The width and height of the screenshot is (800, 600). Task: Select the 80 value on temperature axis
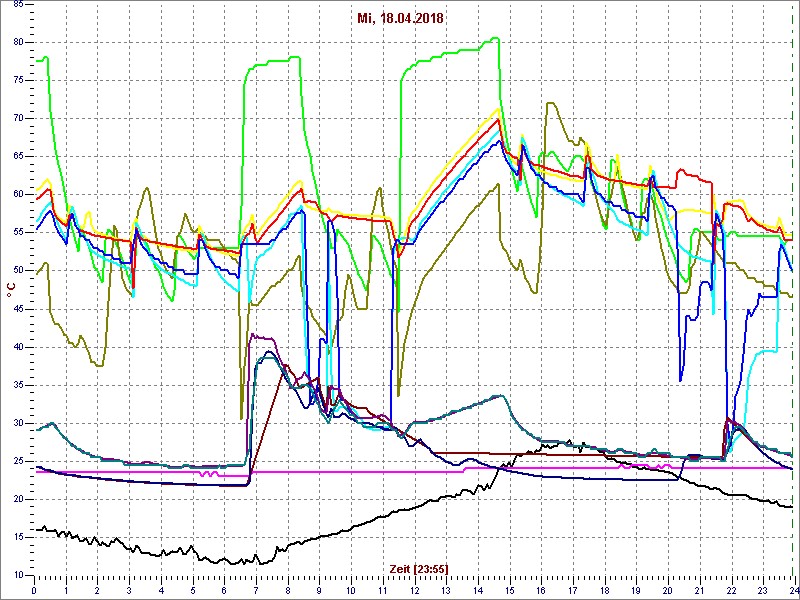(x=17, y=42)
